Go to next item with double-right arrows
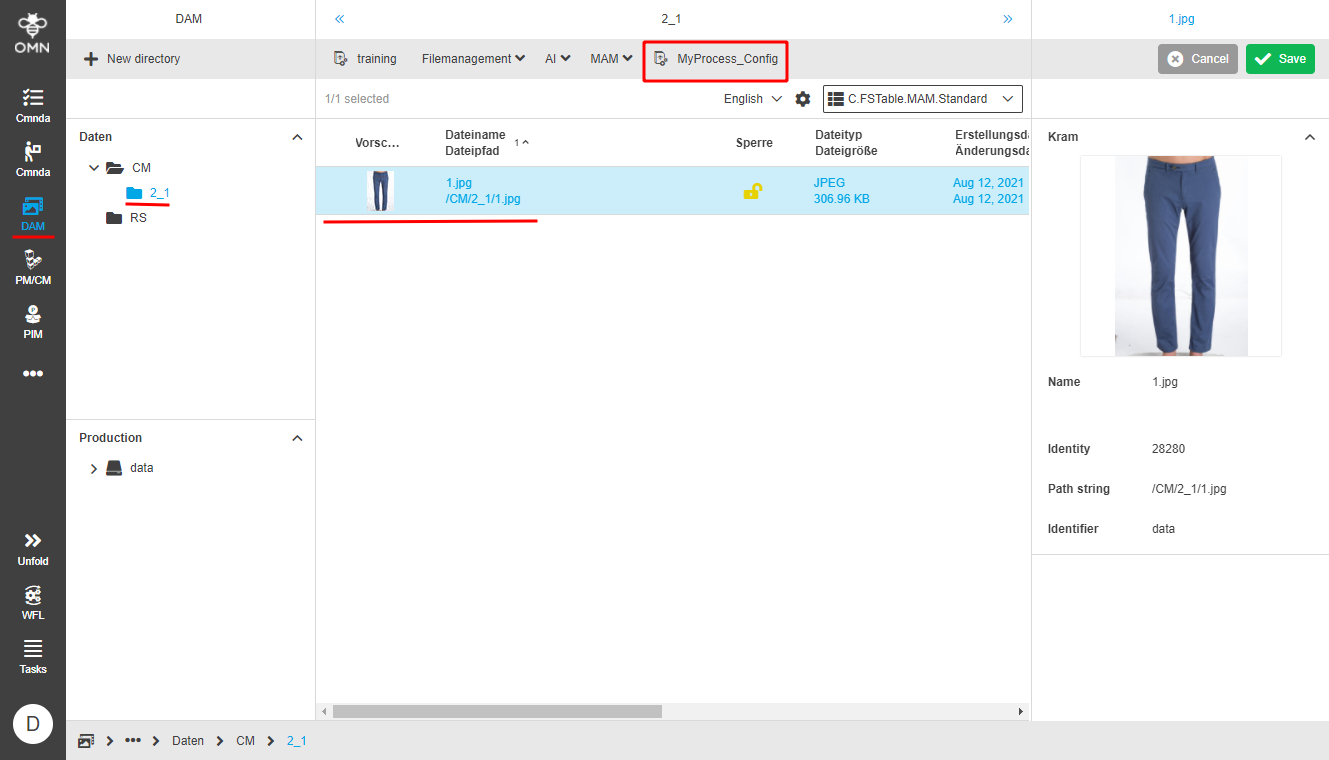Viewport: 1329px width, 760px height. coord(1007,19)
